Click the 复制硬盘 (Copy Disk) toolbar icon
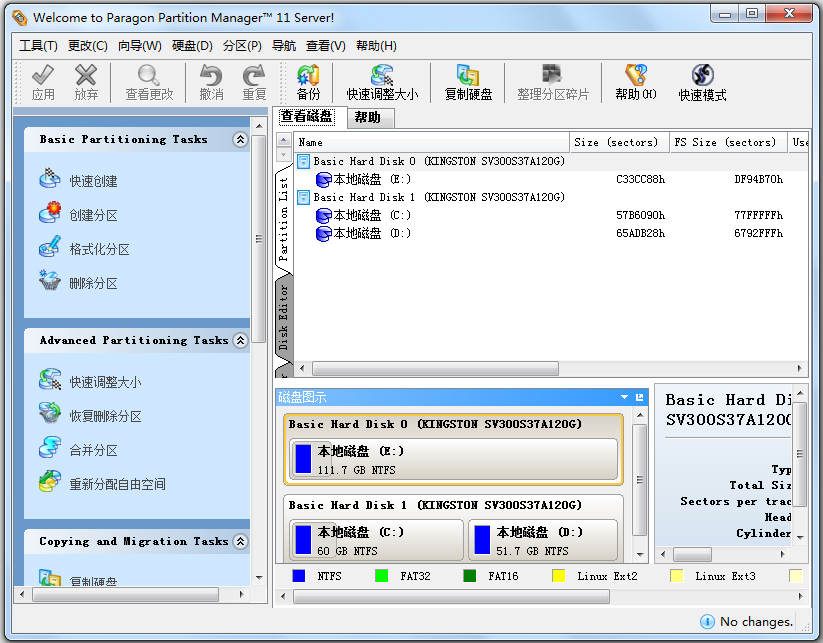This screenshot has width=823, height=643. pos(467,82)
